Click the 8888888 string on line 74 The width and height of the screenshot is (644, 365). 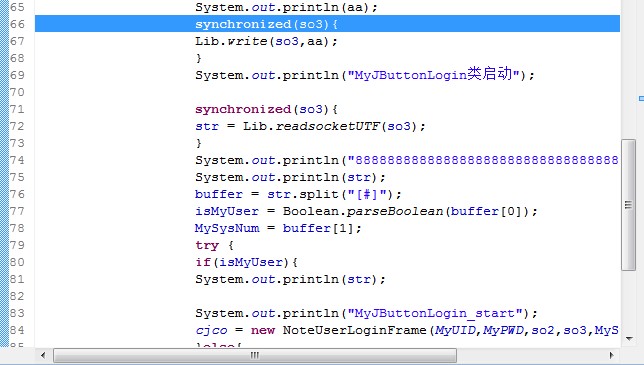click(483, 160)
